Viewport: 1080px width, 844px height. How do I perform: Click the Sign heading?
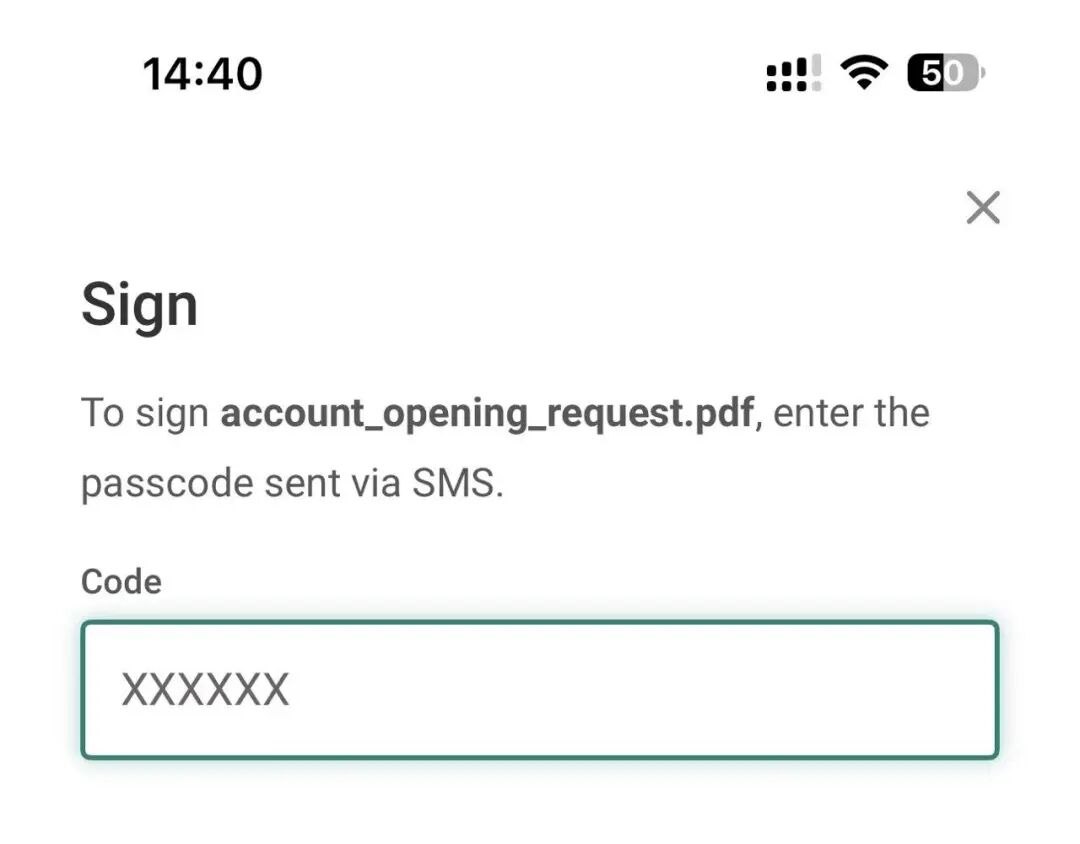(139, 304)
